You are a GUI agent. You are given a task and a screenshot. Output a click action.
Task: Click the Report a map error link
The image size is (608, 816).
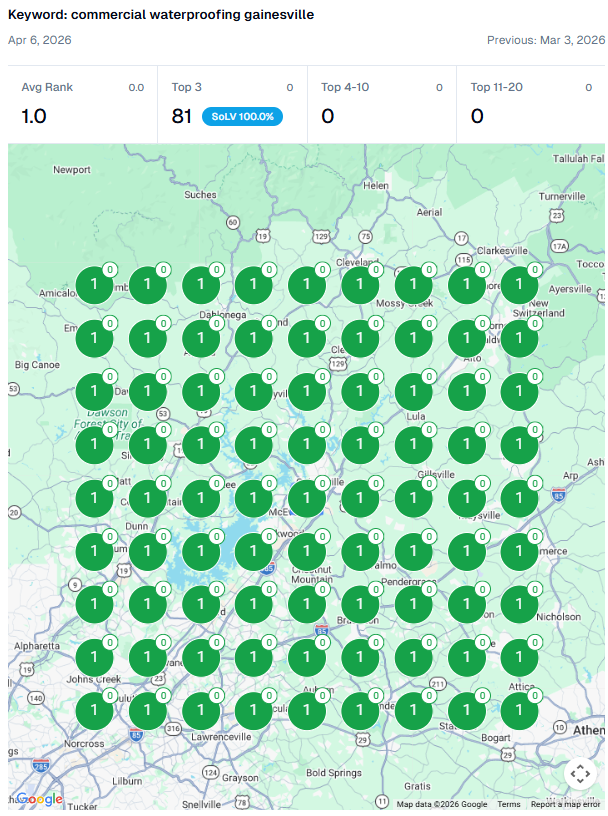point(565,804)
